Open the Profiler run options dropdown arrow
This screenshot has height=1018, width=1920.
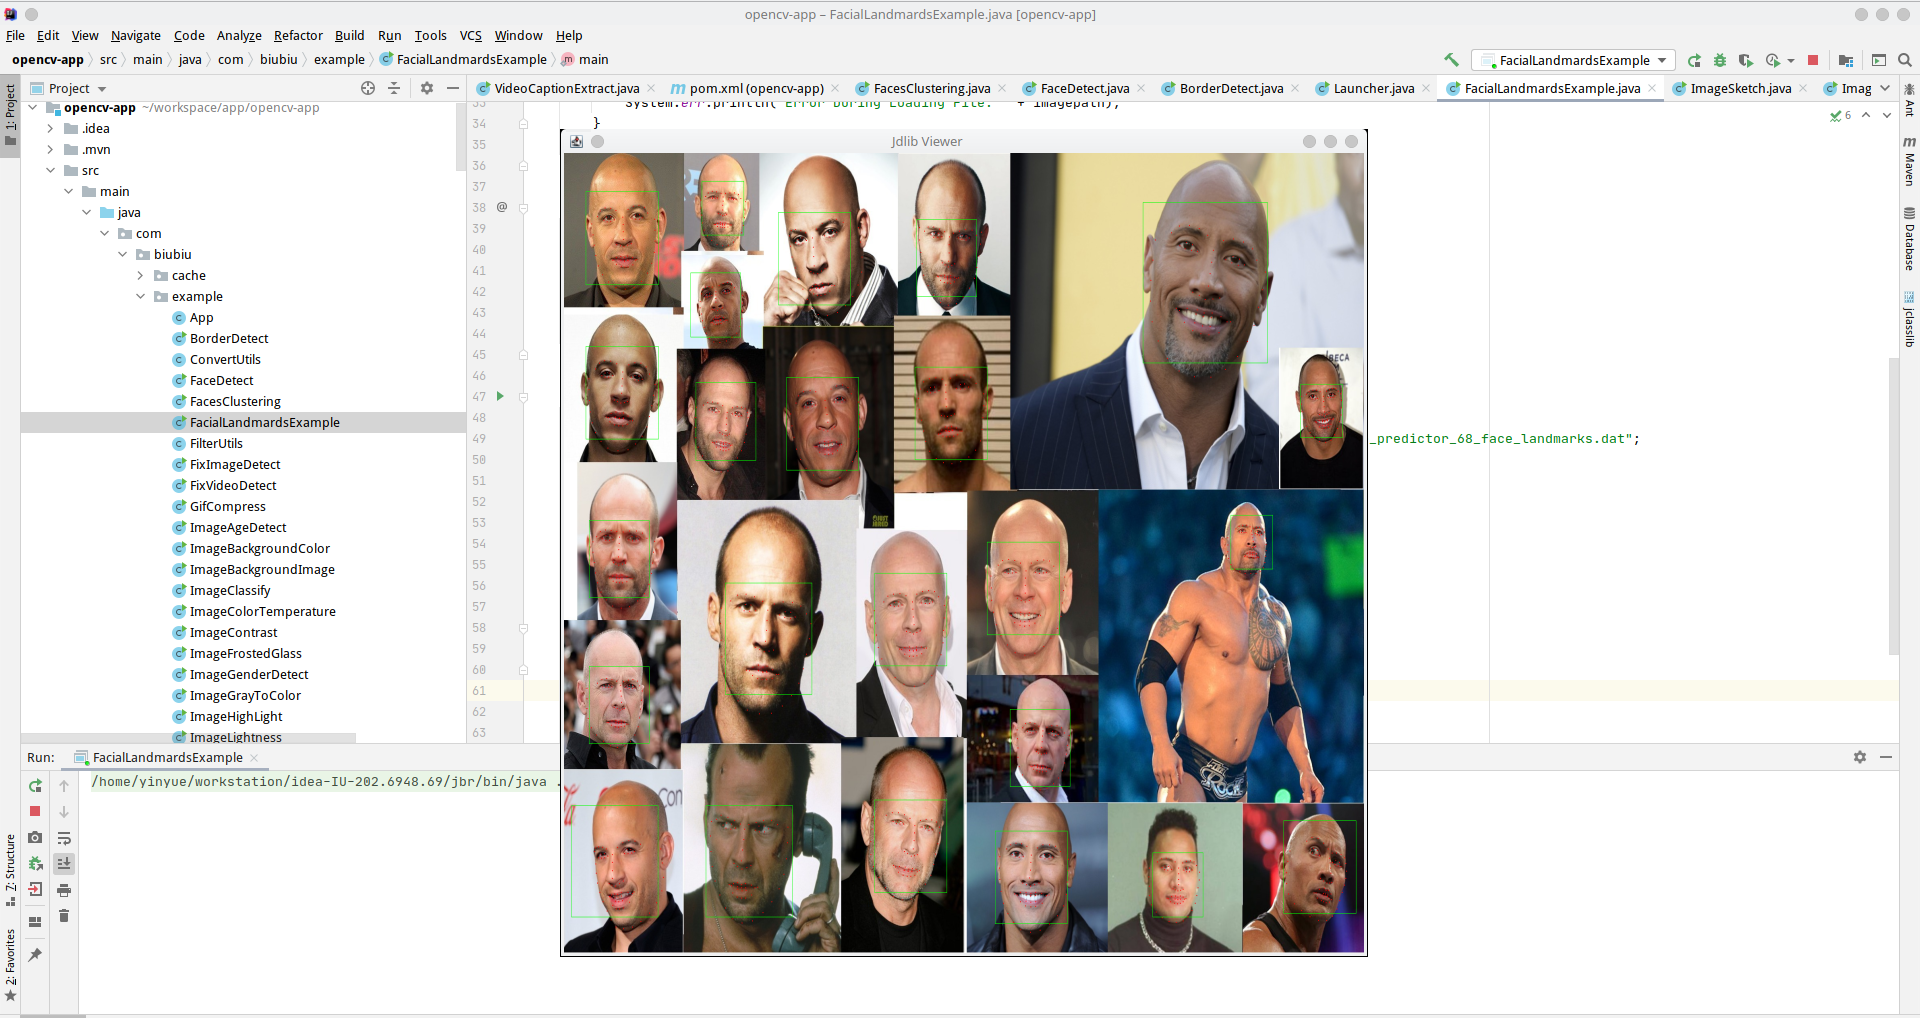coord(1790,60)
